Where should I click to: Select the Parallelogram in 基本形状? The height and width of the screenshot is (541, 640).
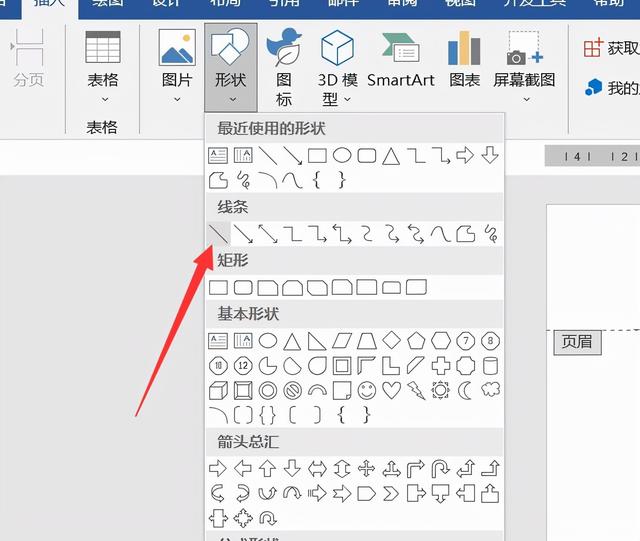342,341
